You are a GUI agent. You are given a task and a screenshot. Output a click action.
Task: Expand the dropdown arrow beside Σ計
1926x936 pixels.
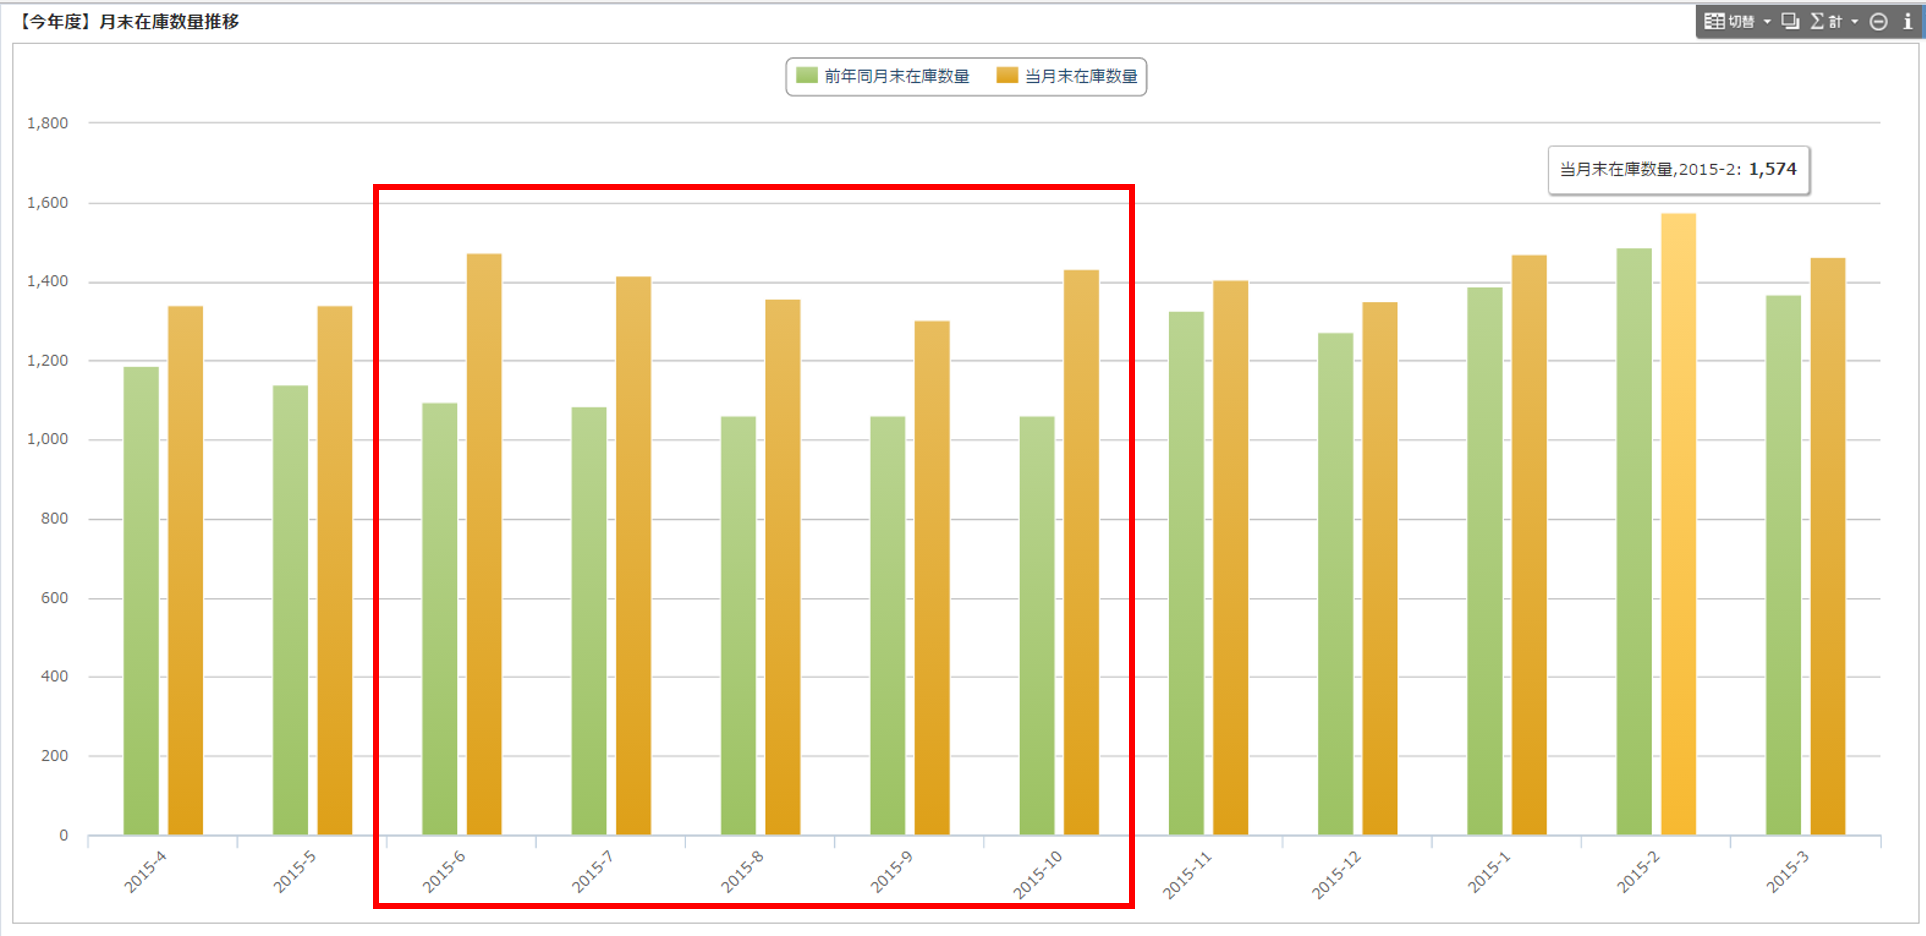click(1854, 22)
